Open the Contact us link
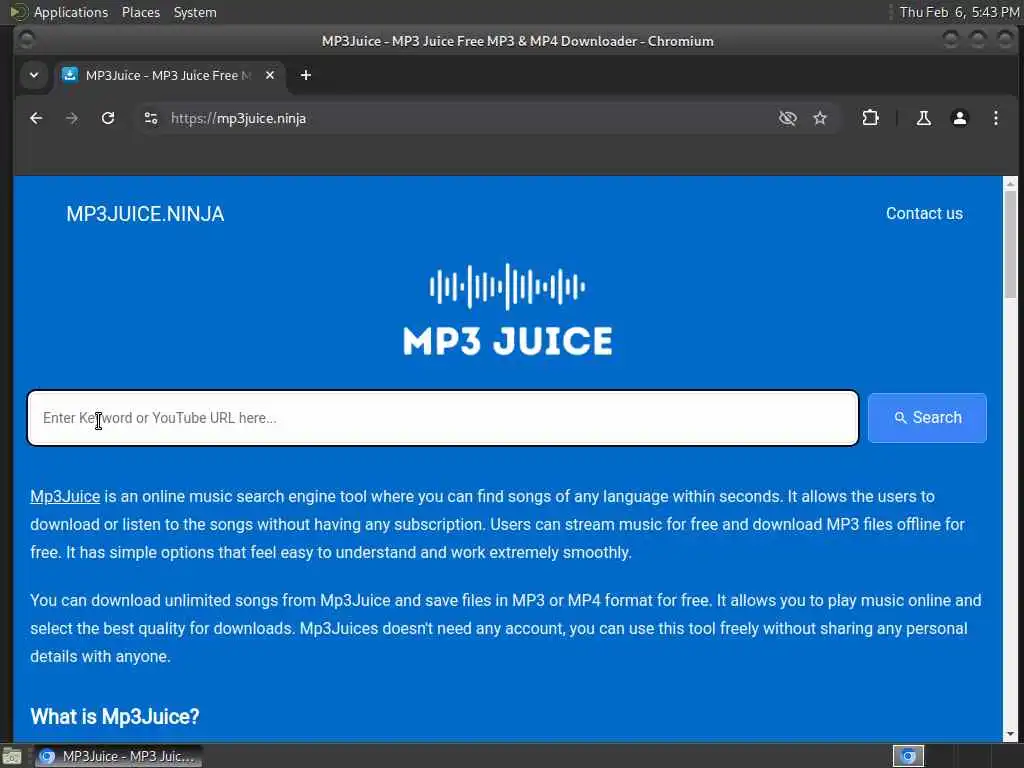Screen dimensions: 1024x768 click(924, 214)
